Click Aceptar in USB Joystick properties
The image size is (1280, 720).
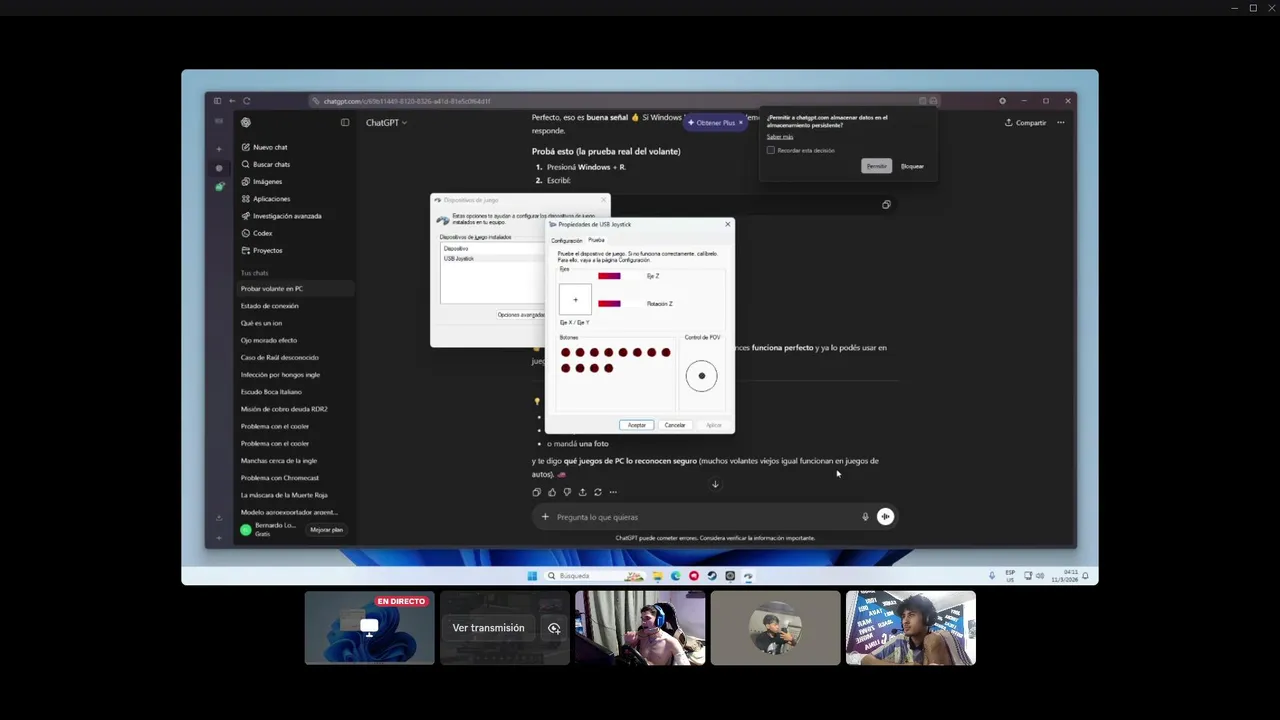pyautogui.click(x=637, y=425)
